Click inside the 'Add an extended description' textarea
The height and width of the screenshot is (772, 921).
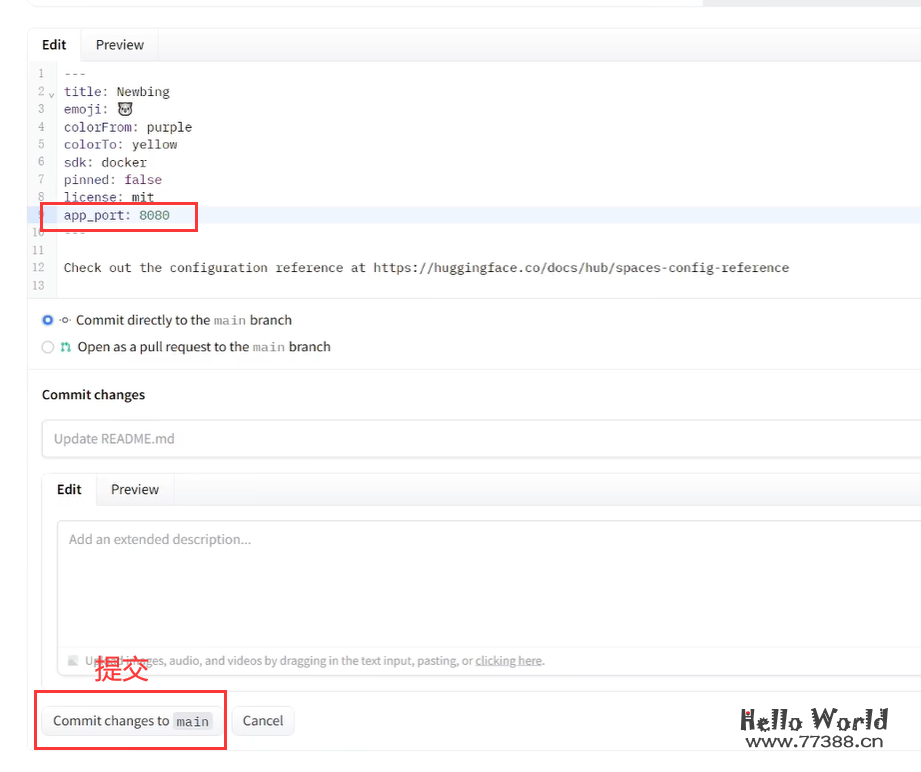click(x=480, y=580)
